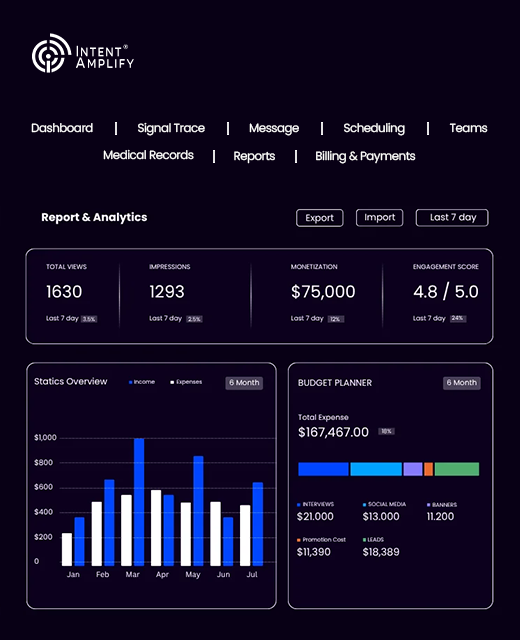Click the Promotion Cost legend square
This screenshot has width=520, height=640.
coord(299,540)
